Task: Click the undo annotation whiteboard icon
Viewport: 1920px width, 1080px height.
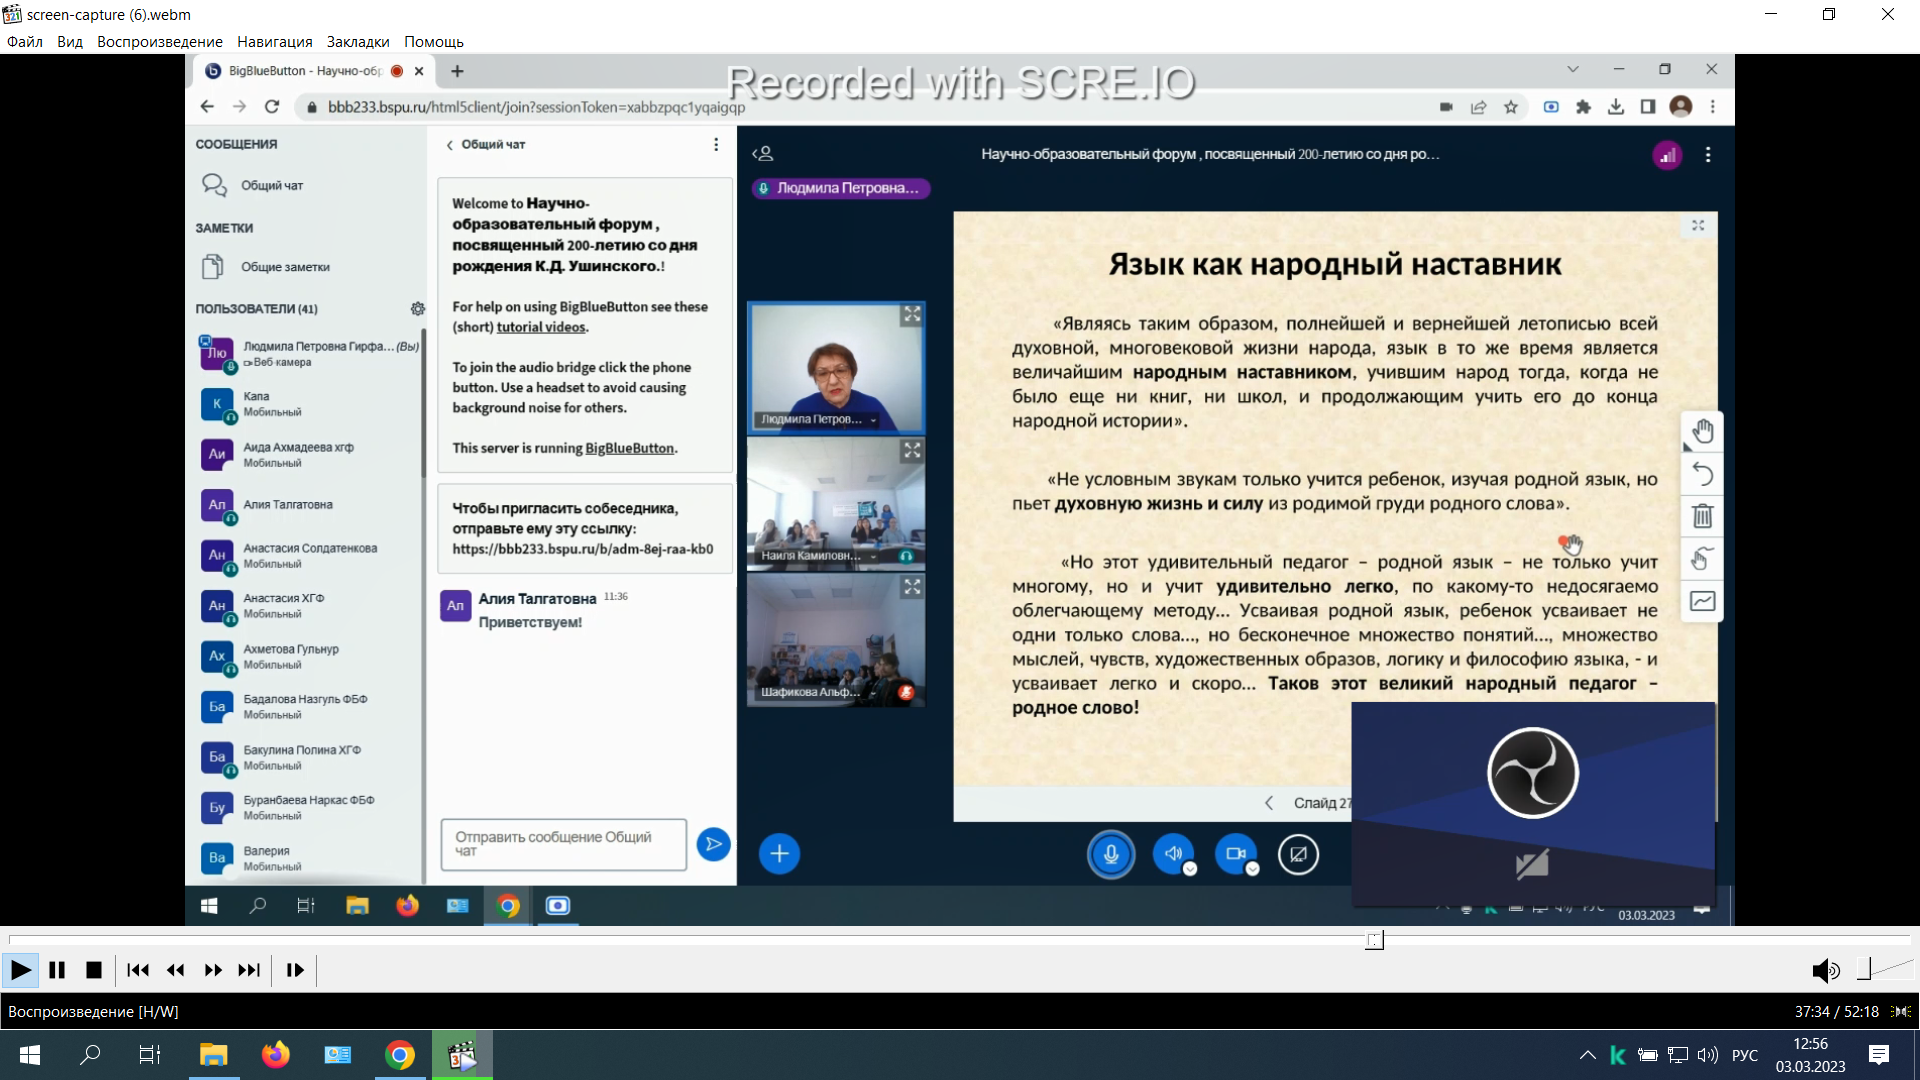Action: pos(1702,474)
